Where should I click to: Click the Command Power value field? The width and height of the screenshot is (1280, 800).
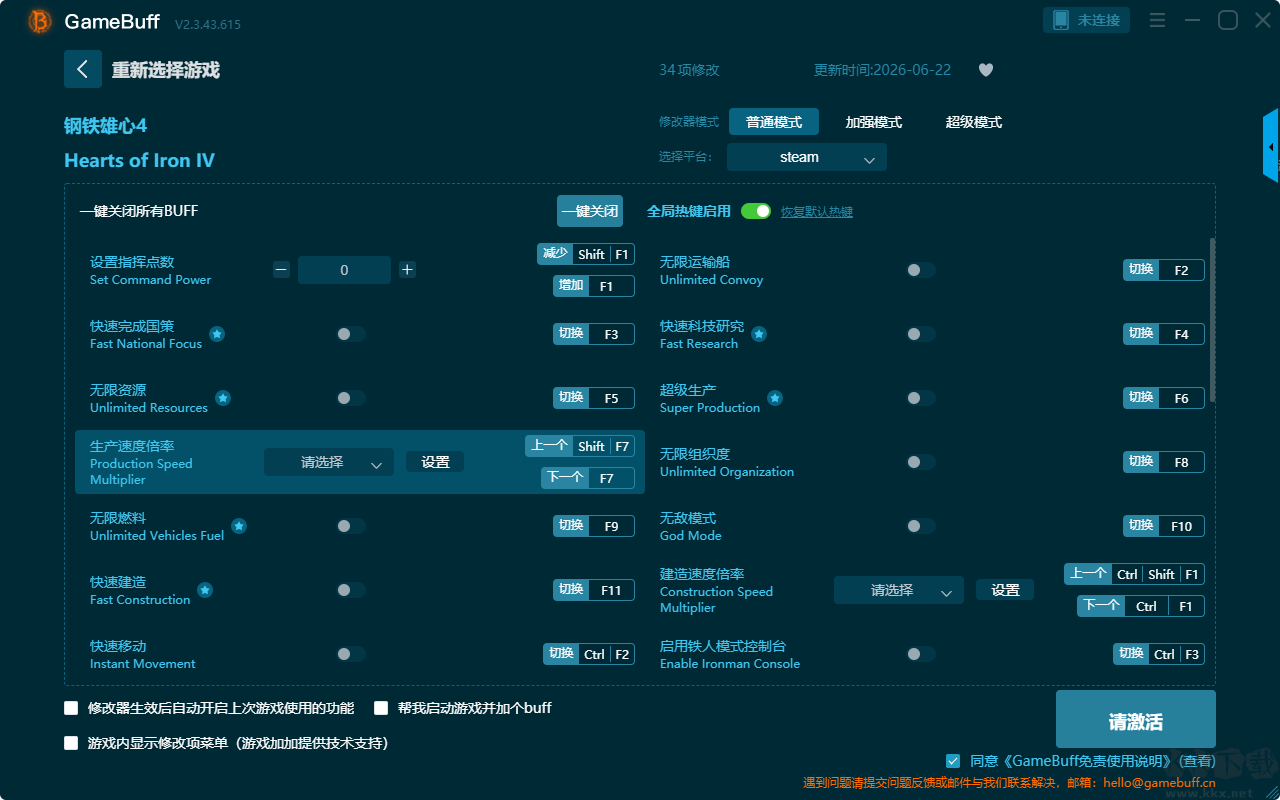coord(344,270)
